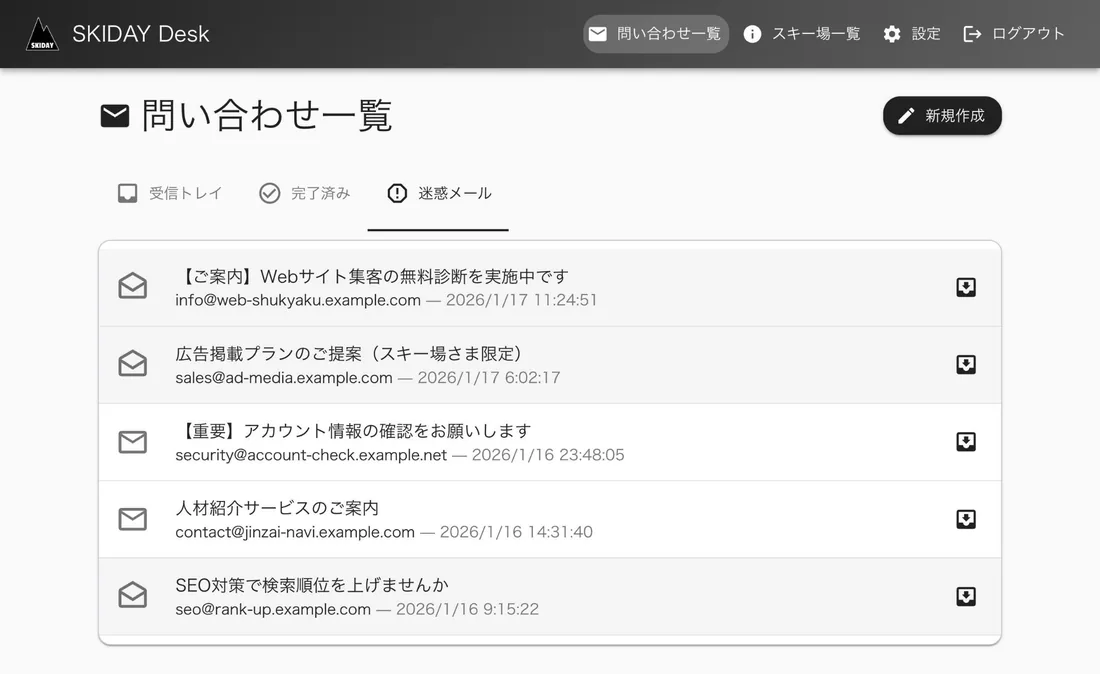Move Webサイト集客 message back to inbox icon
This screenshot has height=674, width=1100.
tap(966, 287)
